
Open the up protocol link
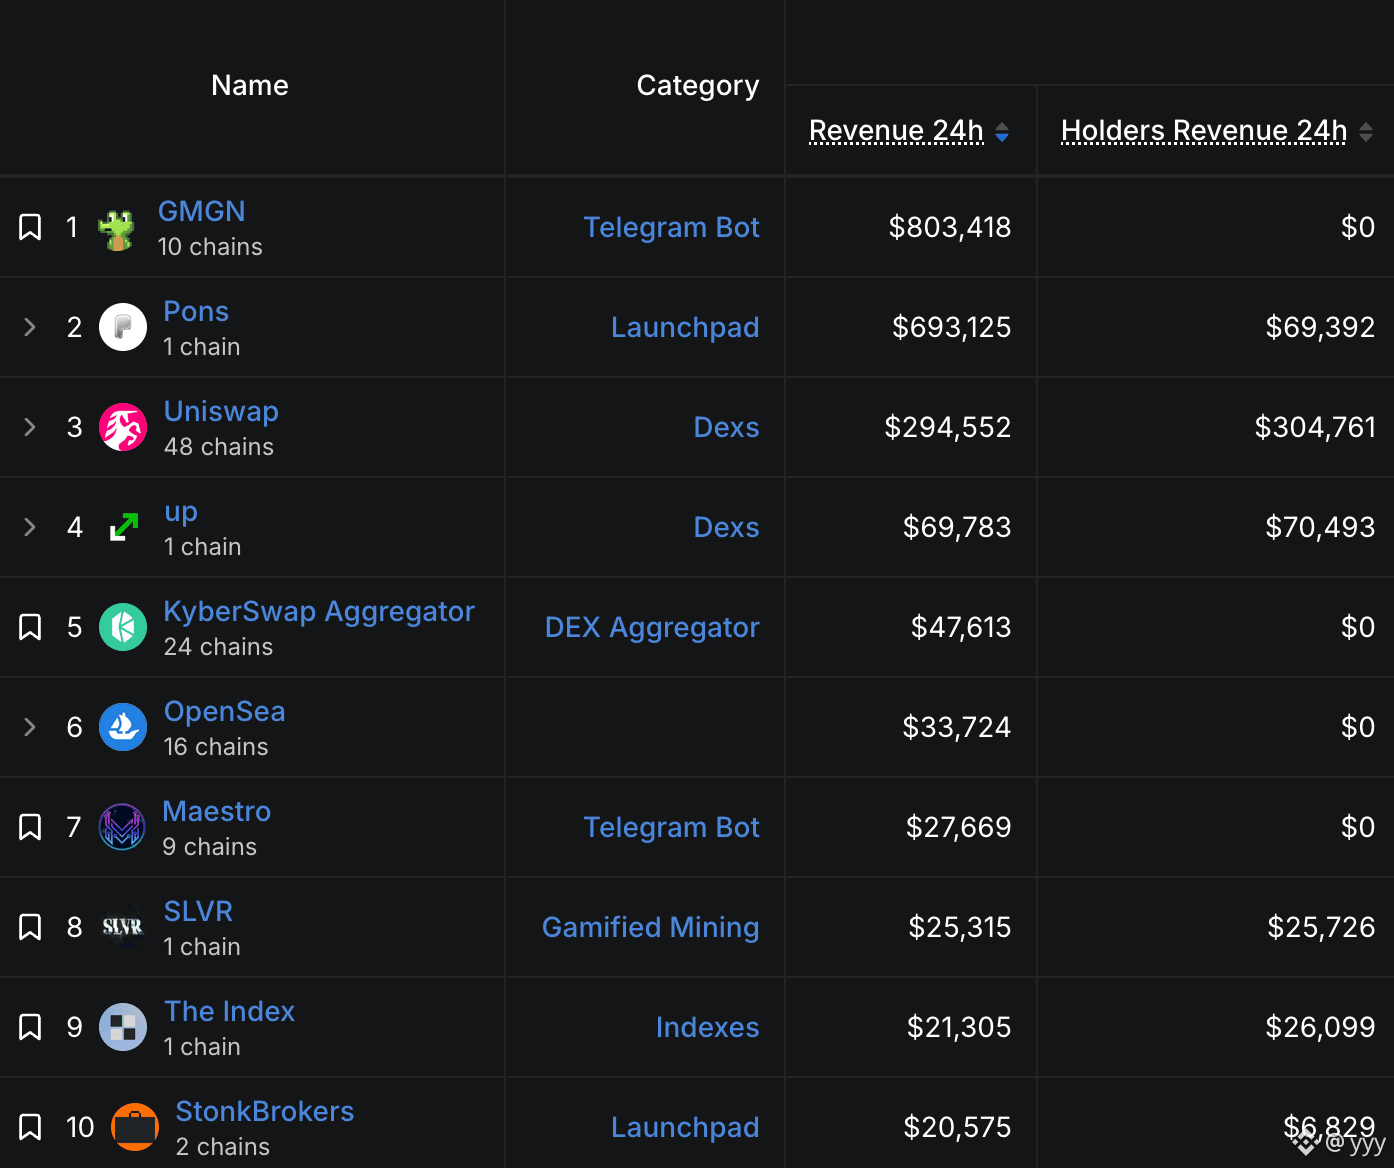point(181,513)
